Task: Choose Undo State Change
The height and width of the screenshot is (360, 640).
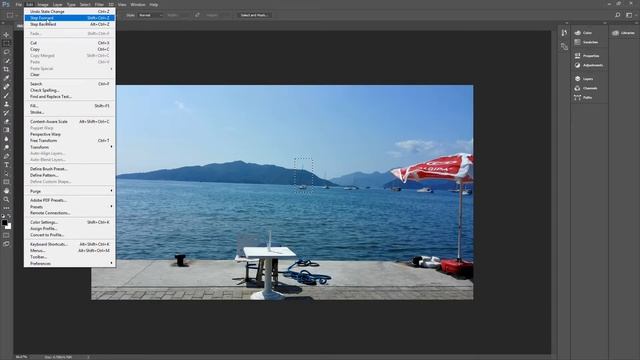Action: click(70, 11)
